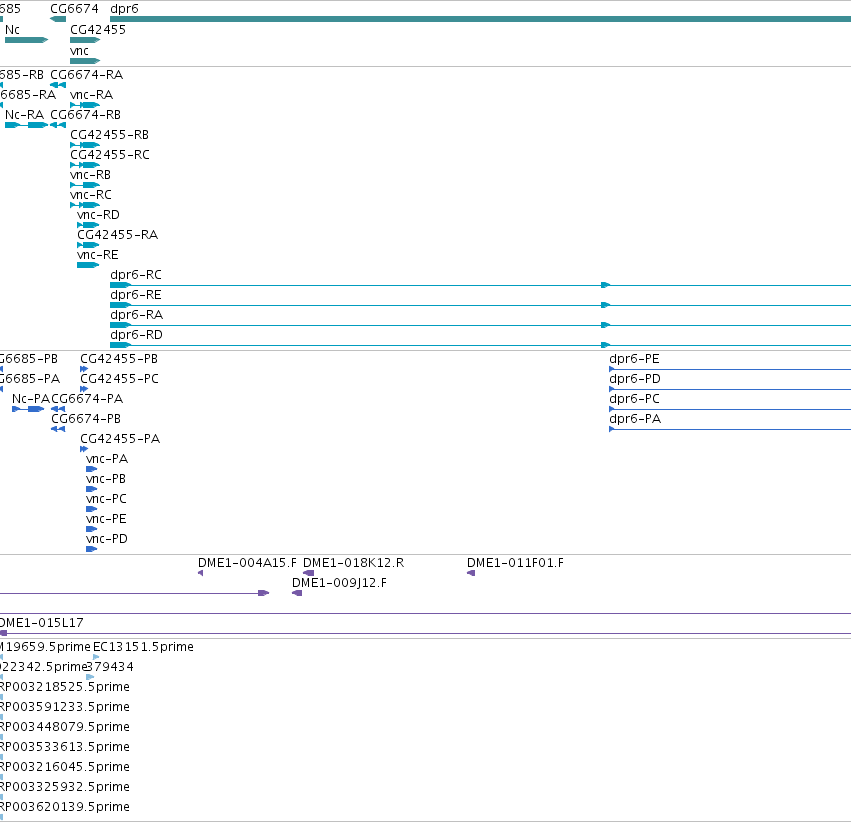This screenshot has width=851, height=822.
Task: Click the vnc-PE protein label
Action: [x=106, y=519]
